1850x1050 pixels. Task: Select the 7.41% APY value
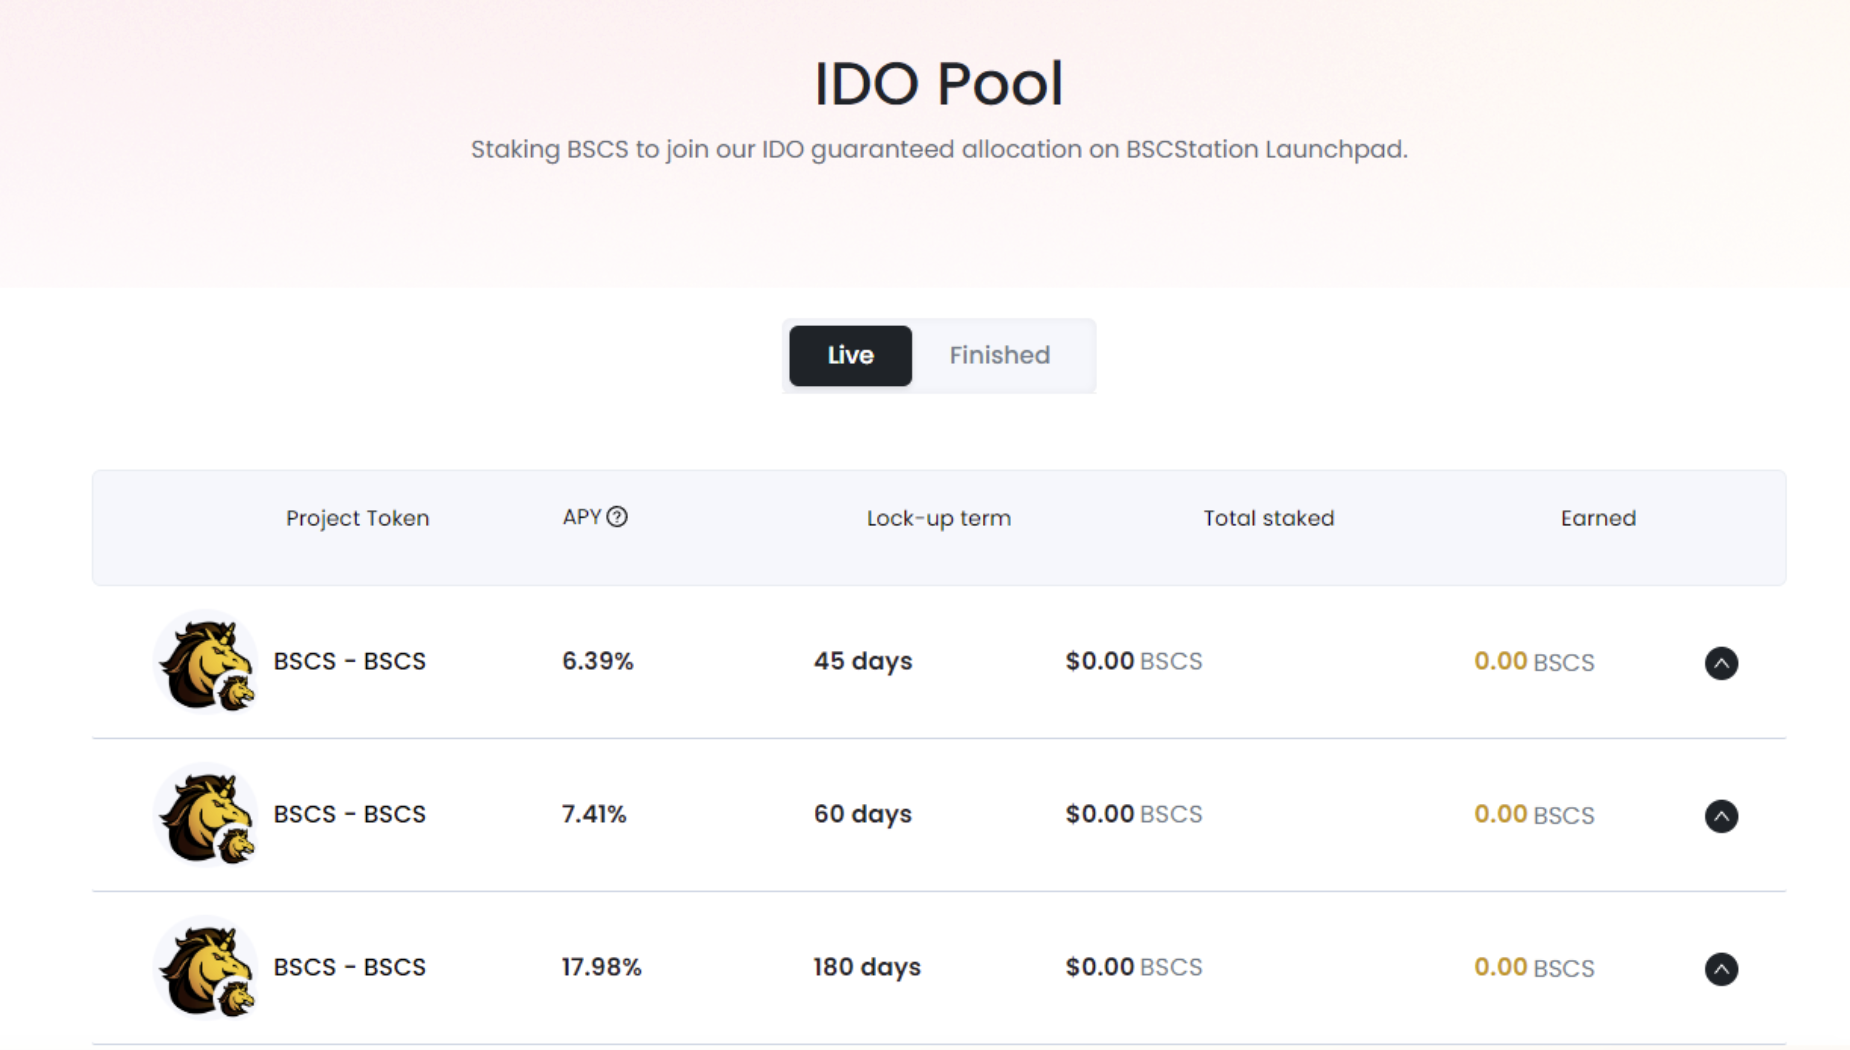point(594,814)
